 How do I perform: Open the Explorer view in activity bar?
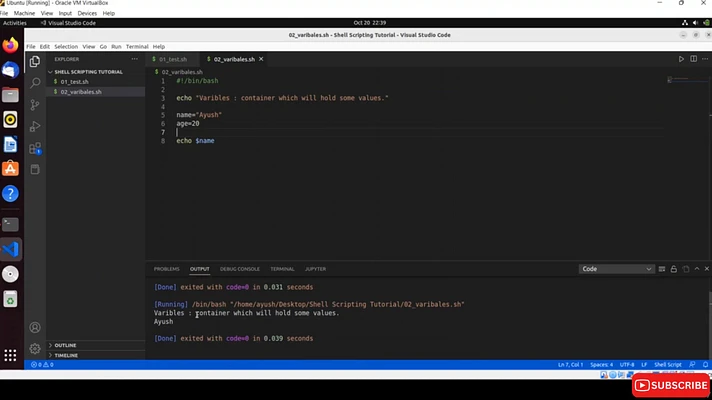(35, 61)
